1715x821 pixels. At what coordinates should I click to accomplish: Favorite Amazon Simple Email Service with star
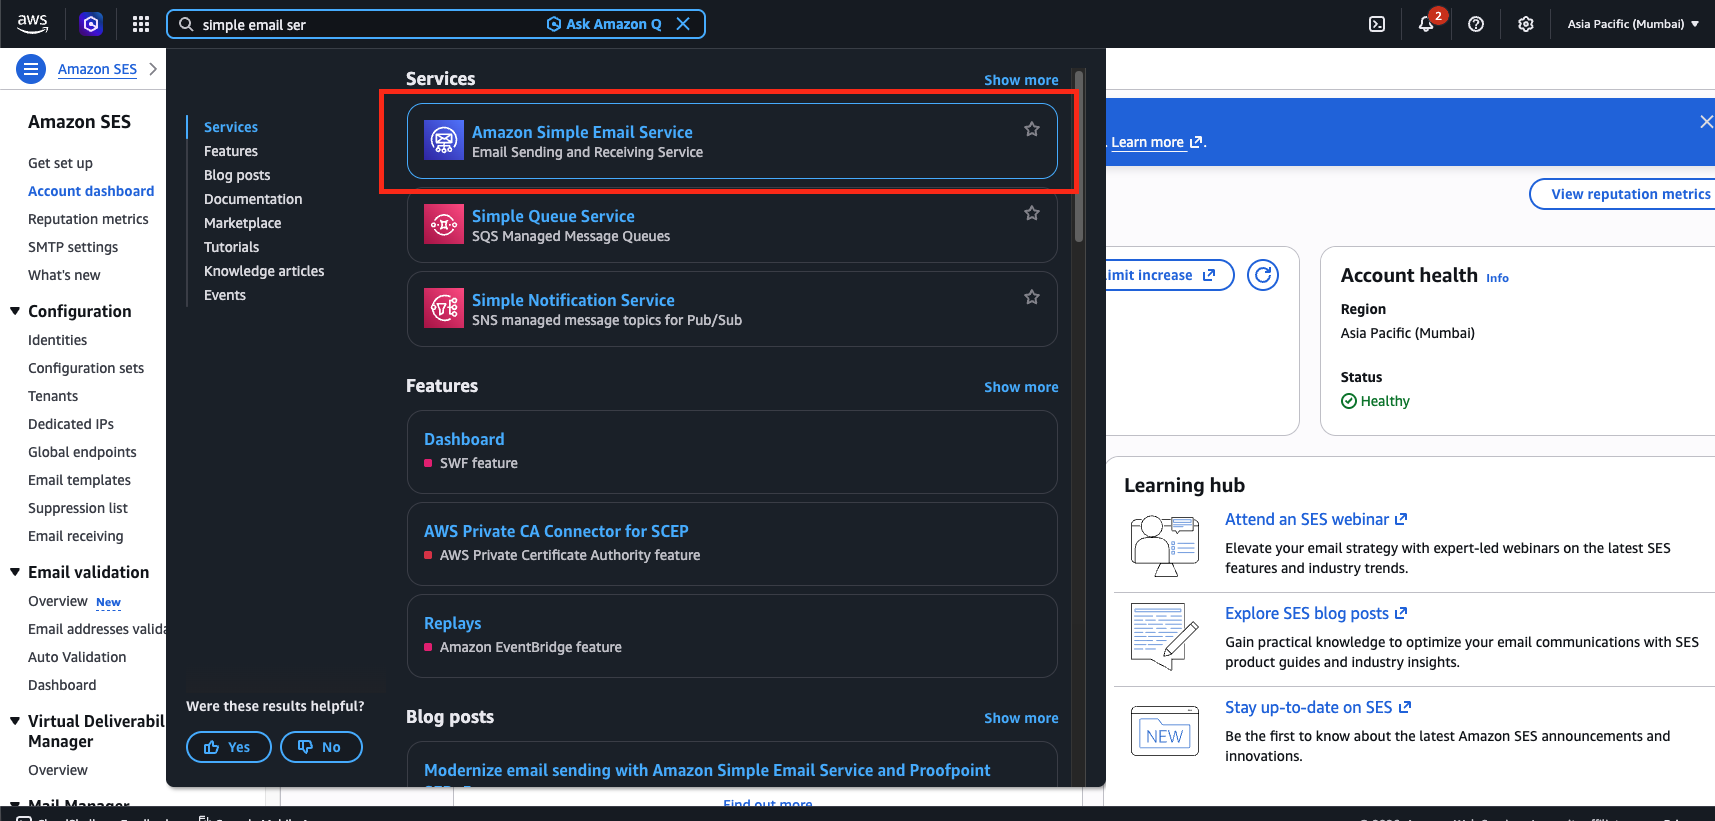pos(1032,129)
